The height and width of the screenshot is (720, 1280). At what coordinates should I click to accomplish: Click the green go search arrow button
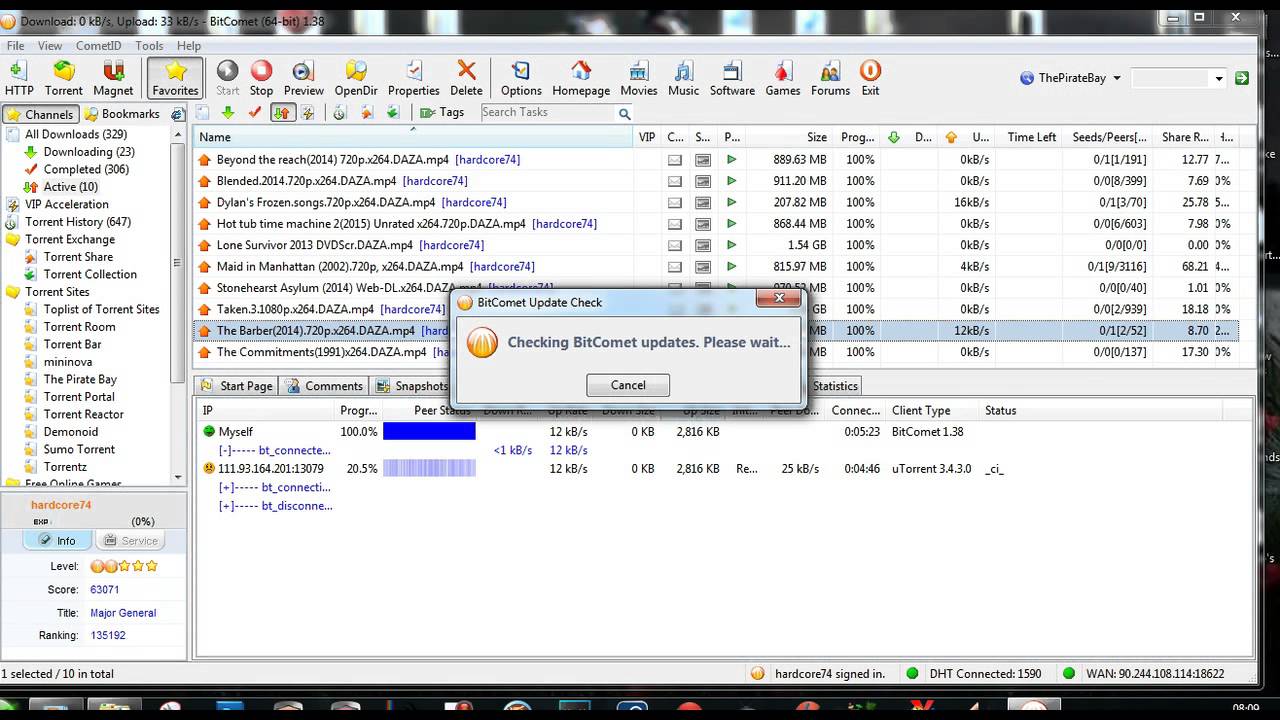[x=1242, y=78]
